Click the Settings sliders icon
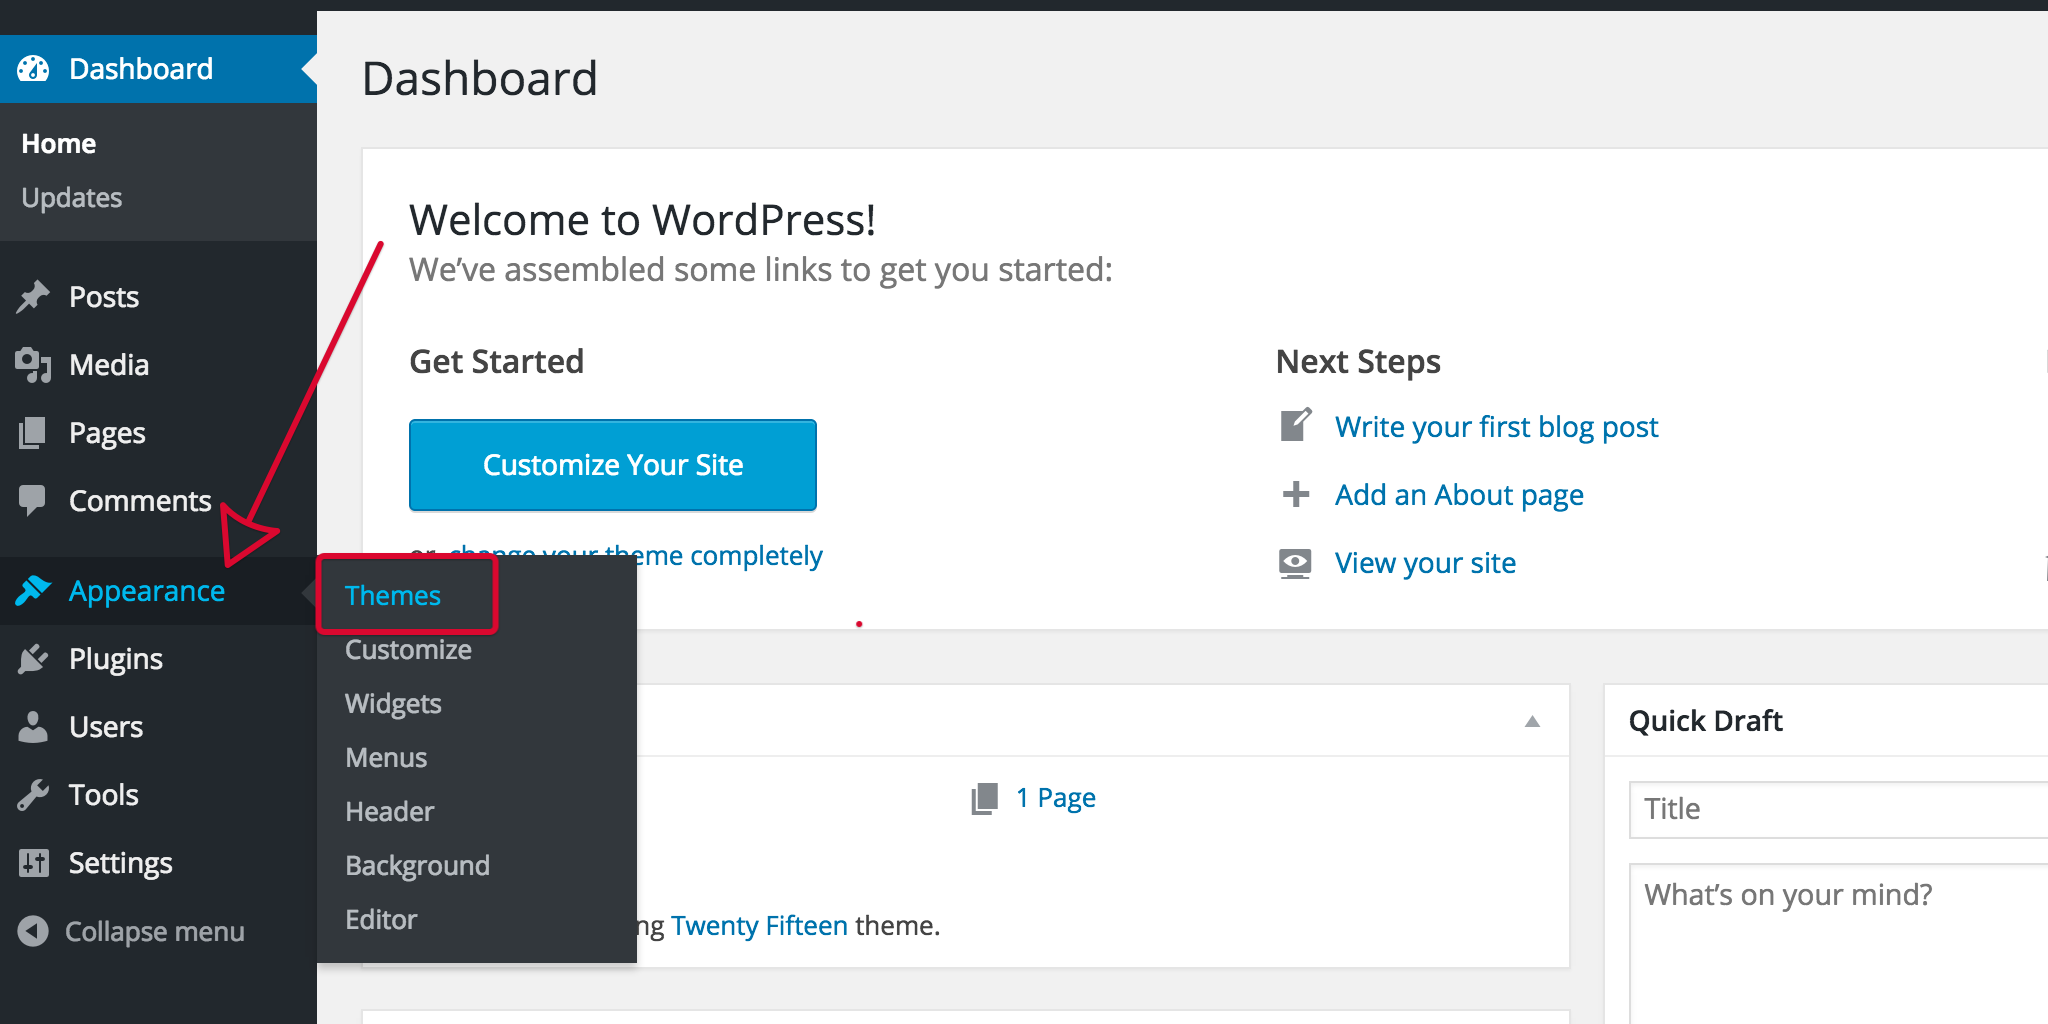 pyautogui.click(x=33, y=862)
